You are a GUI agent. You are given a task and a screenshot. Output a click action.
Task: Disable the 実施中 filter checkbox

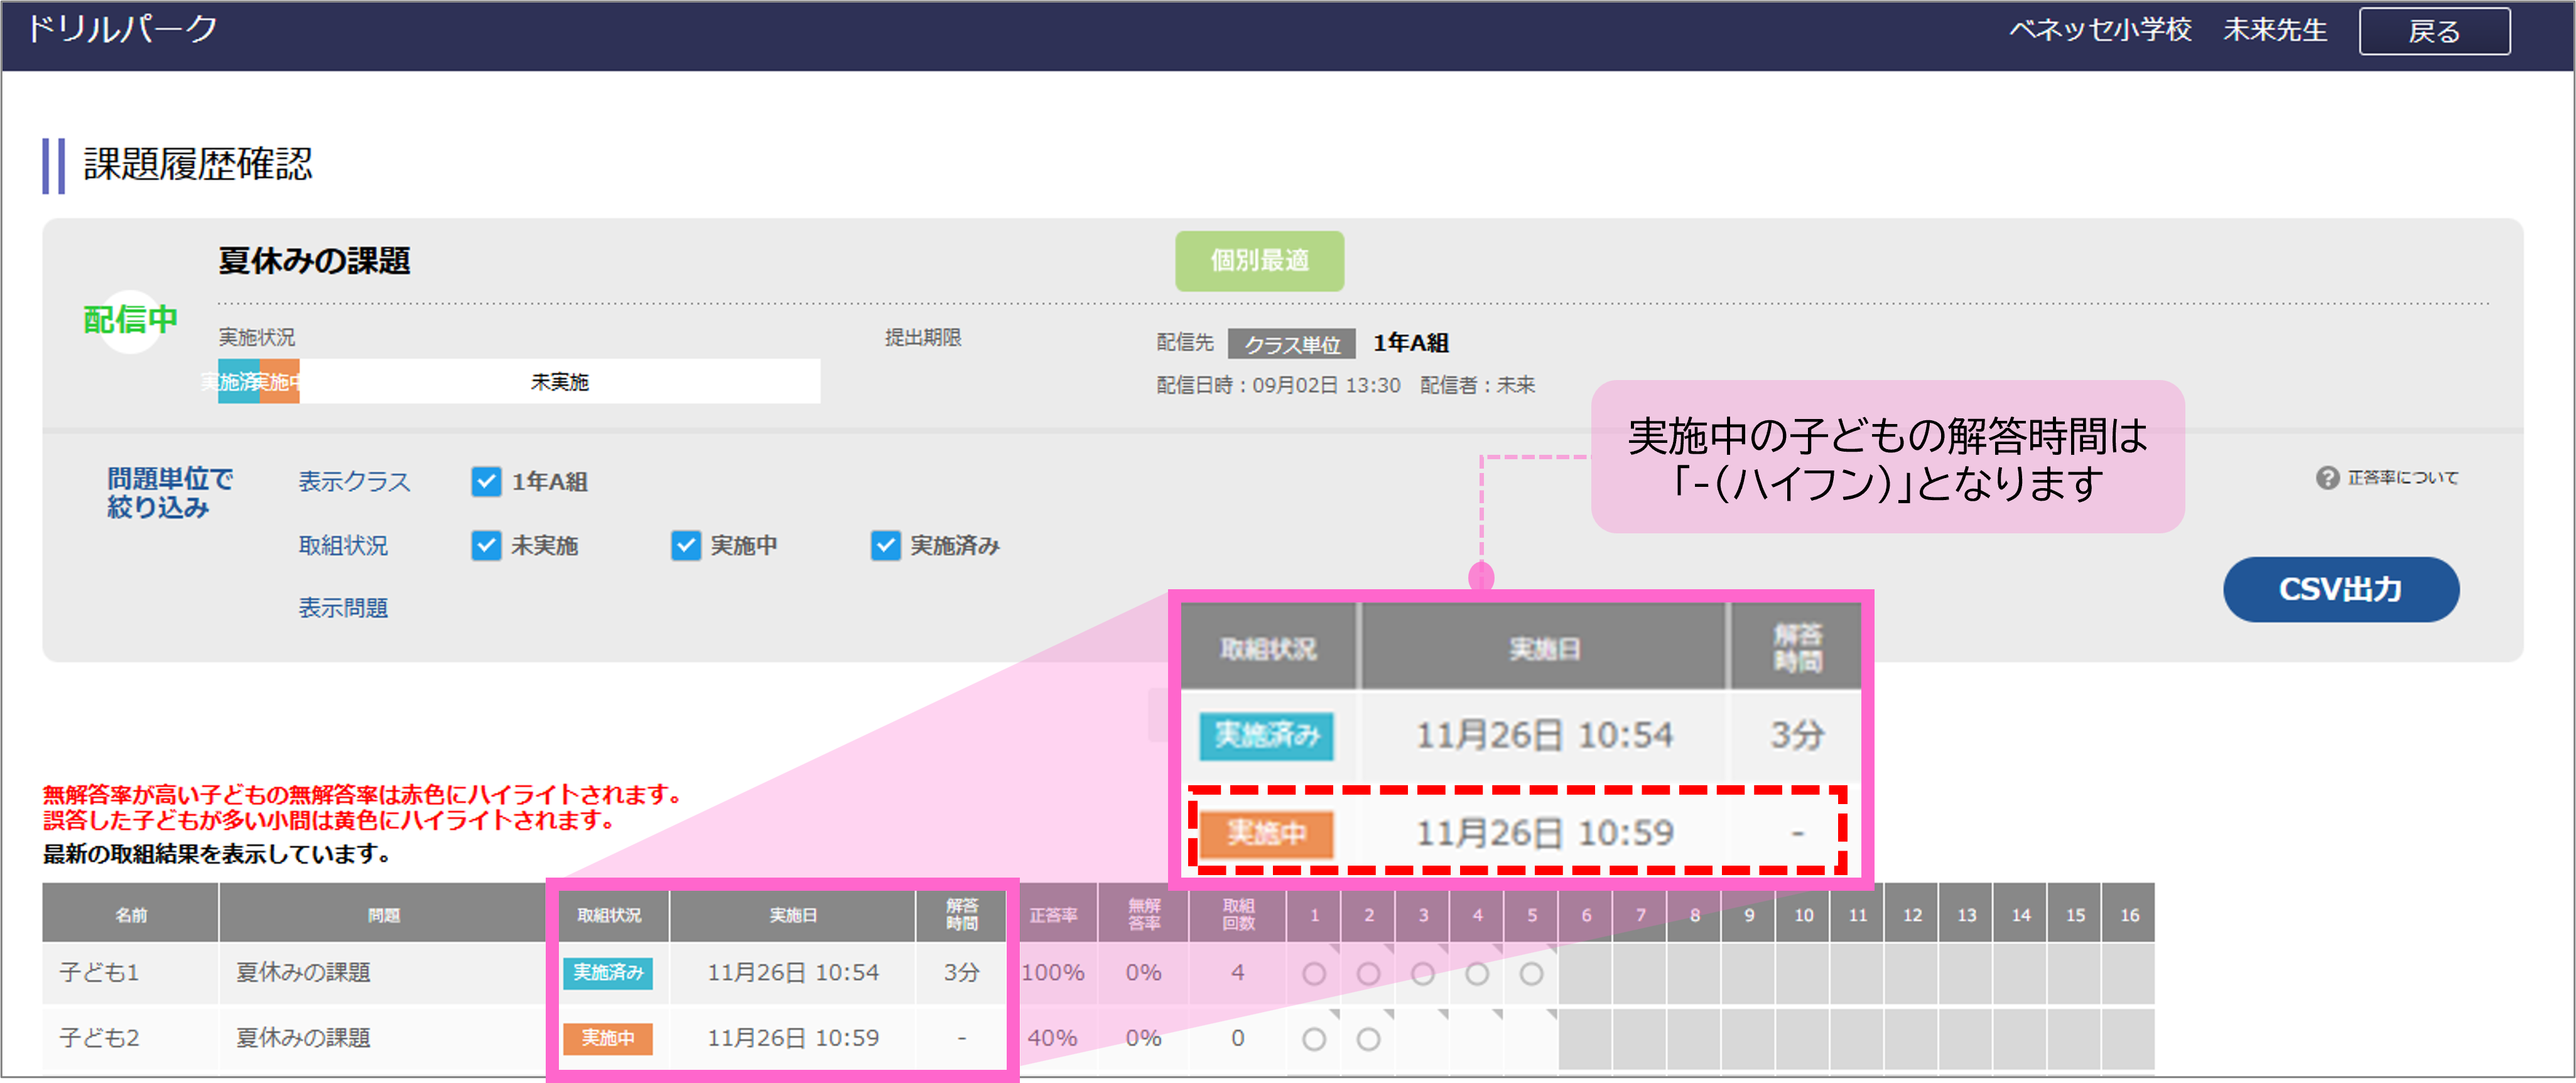[x=685, y=545]
